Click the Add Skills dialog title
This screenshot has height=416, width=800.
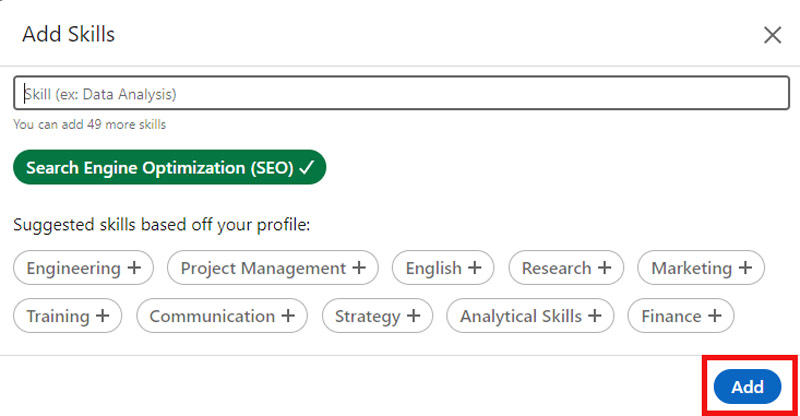68,35
